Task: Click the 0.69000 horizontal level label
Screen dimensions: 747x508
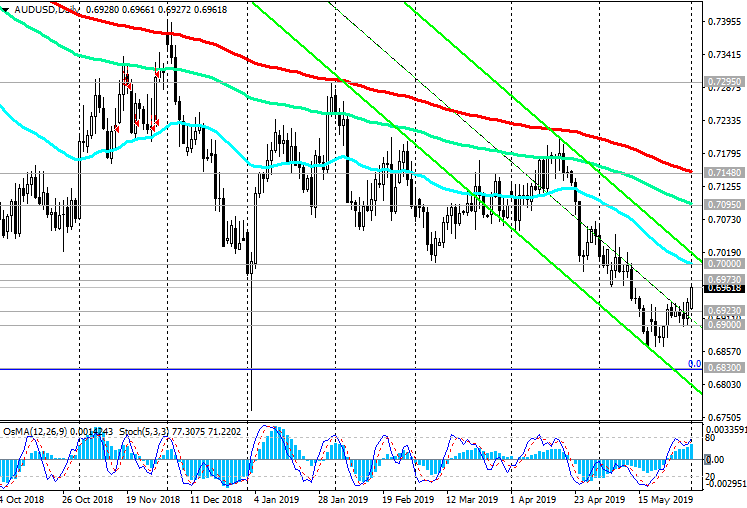Action: (724, 325)
